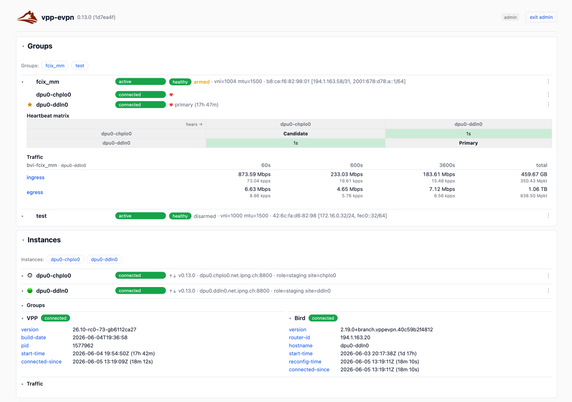Click the Bird reconfig-time label
The height and width of the screenshot is (402, 572).
click(305, 362)
